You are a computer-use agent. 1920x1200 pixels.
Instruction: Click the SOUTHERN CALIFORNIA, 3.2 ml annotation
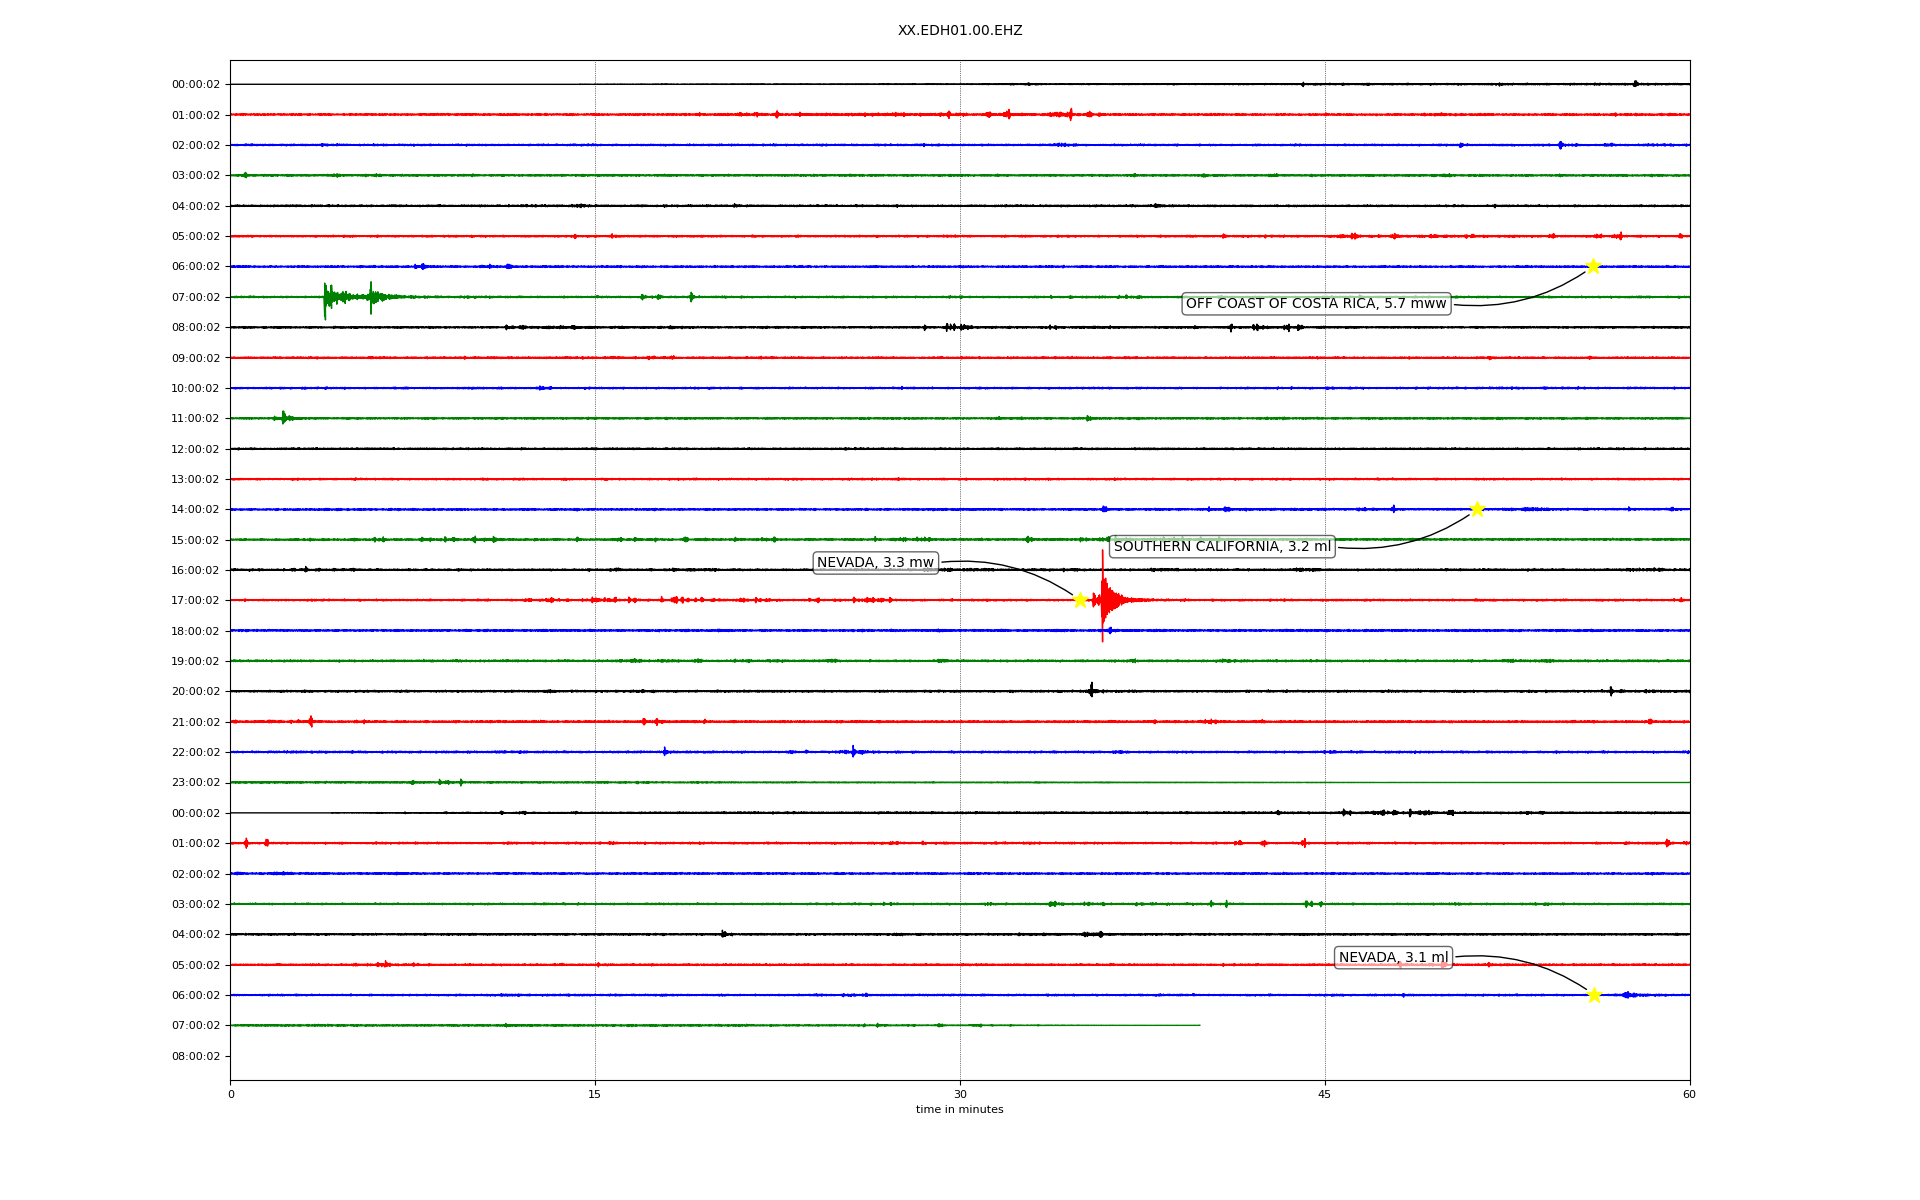click(x=1221, y=547)
